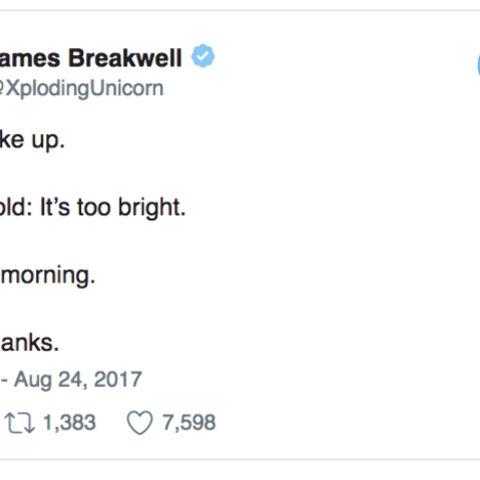Click the text "It's too bright."
Image resolution: width=480 pixels, height=480 pixels.
[x=113, y=207]
